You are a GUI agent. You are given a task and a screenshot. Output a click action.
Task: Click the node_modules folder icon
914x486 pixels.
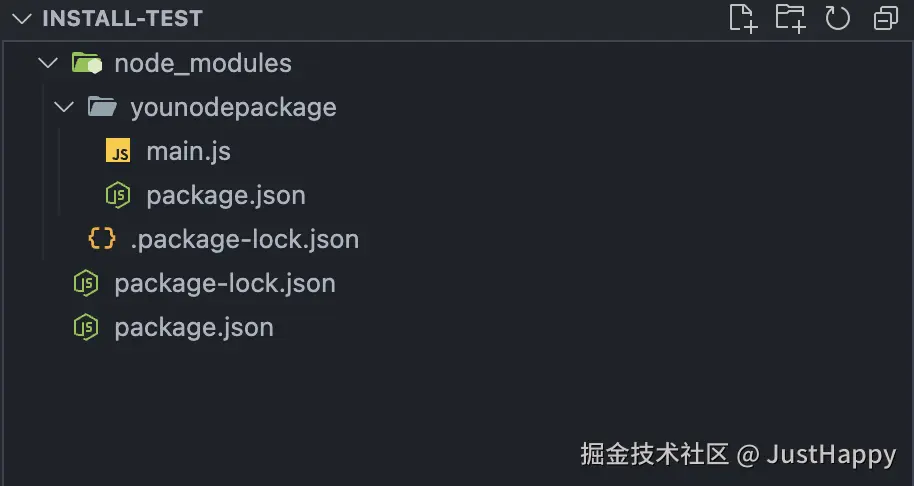point(87,64)
